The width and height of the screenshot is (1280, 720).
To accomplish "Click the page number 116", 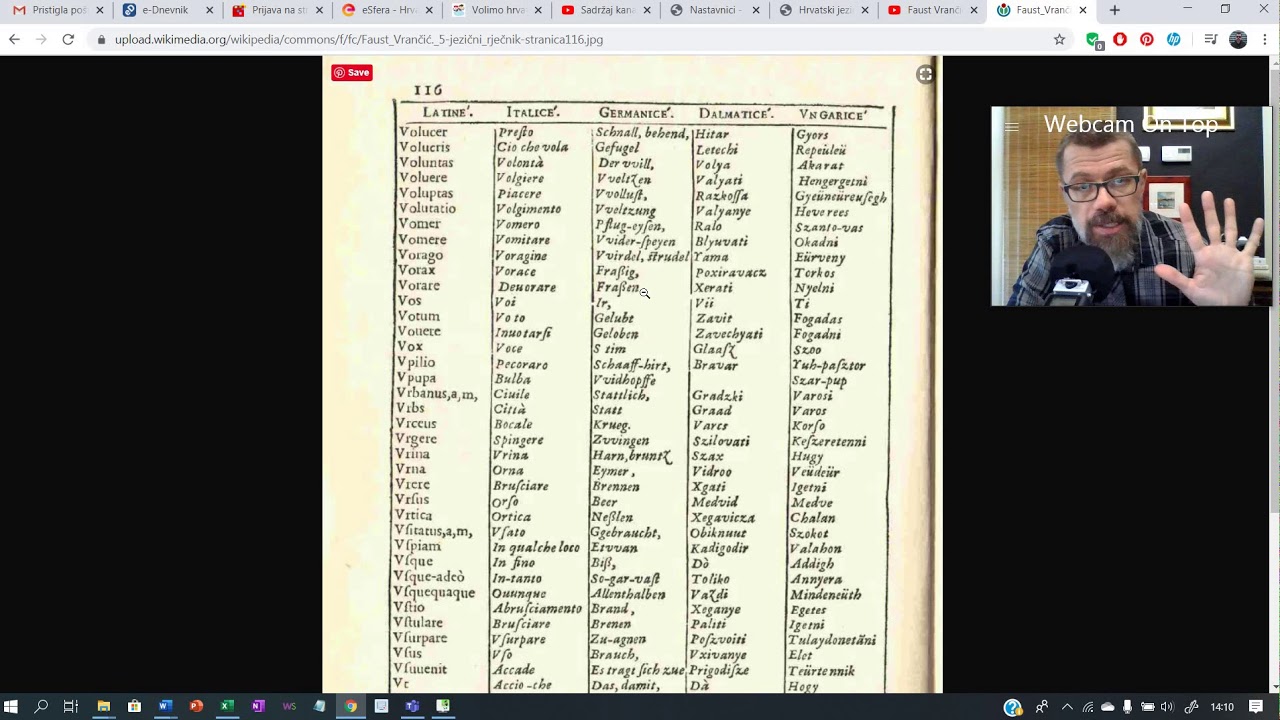I will (x=427, y=90).
